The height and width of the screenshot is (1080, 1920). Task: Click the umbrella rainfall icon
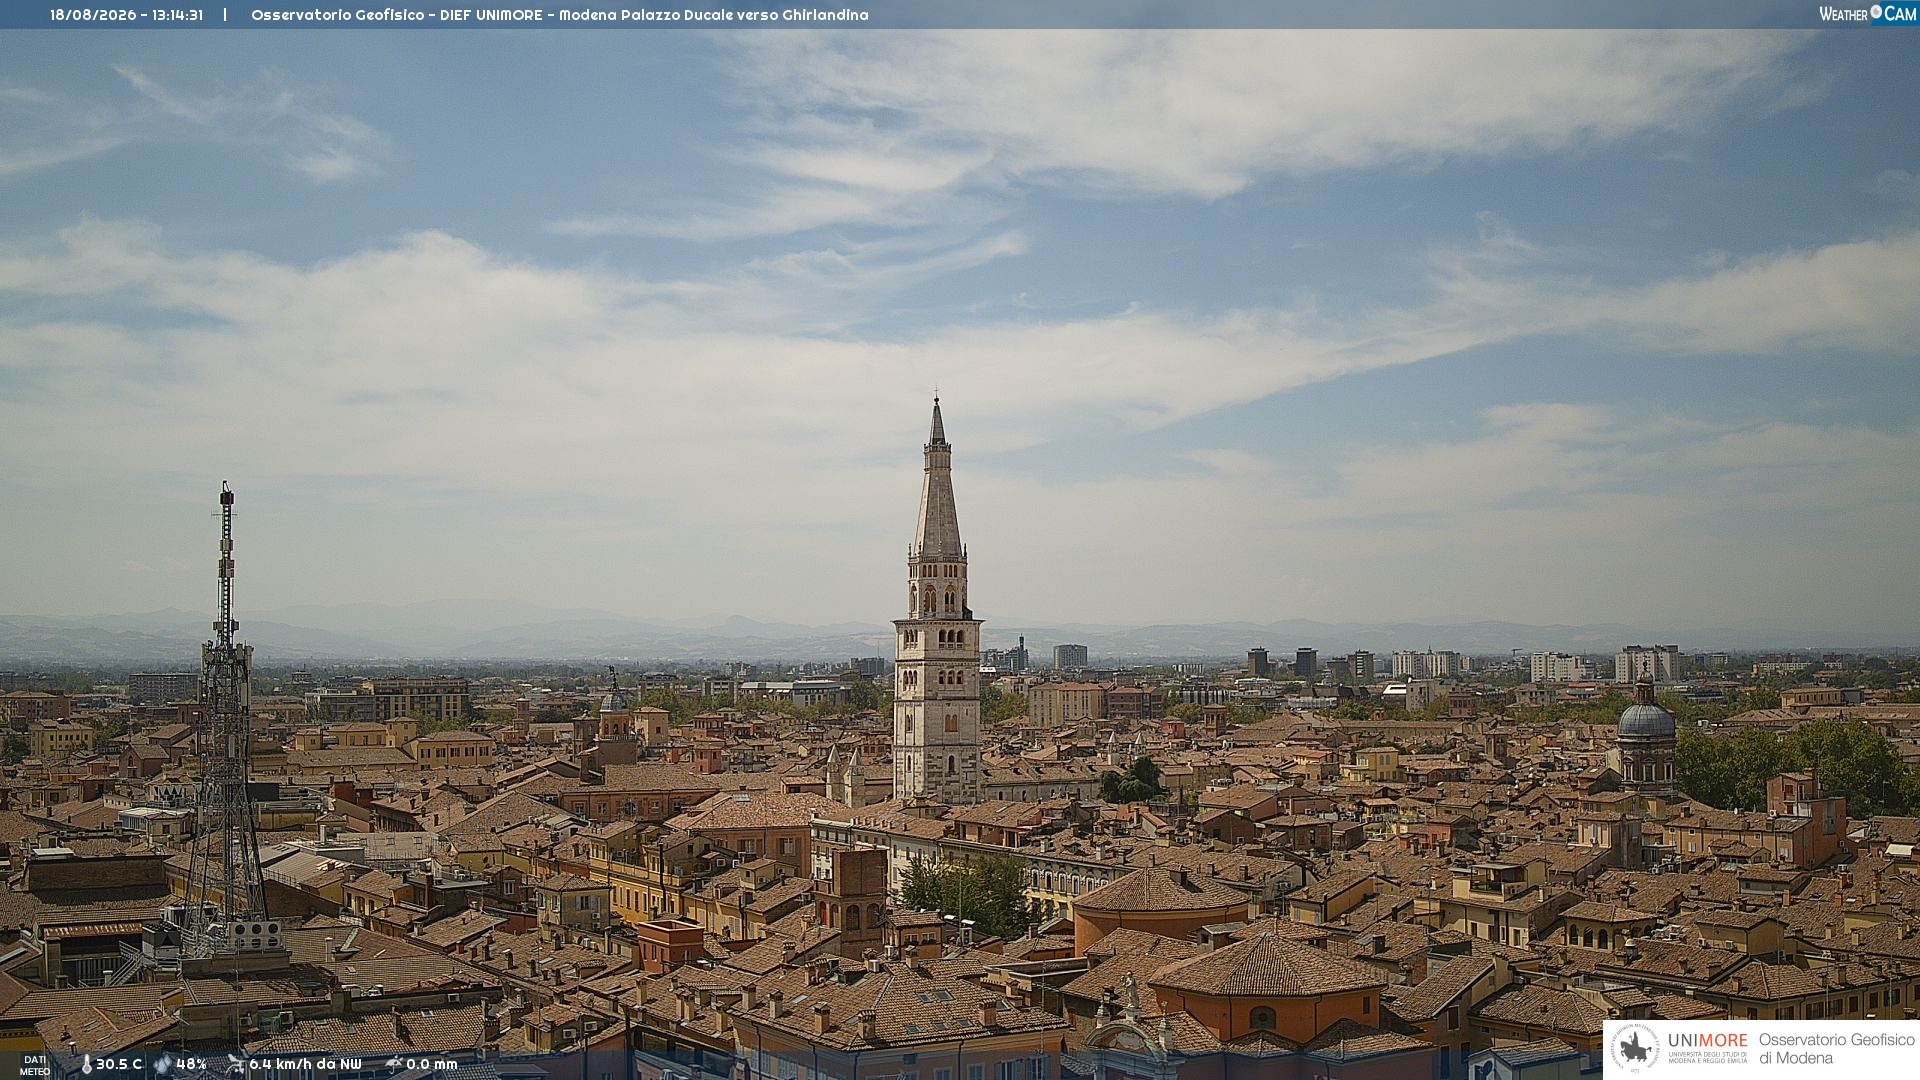click(x=394, y=1064)
